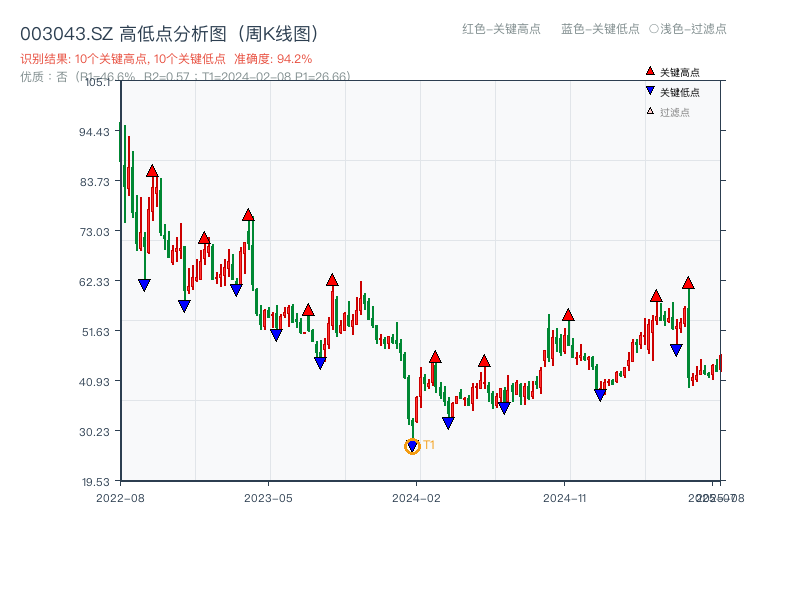Click the 2023-05 x-axis date label
Screen dimensions: 800x600
point(269,497)
